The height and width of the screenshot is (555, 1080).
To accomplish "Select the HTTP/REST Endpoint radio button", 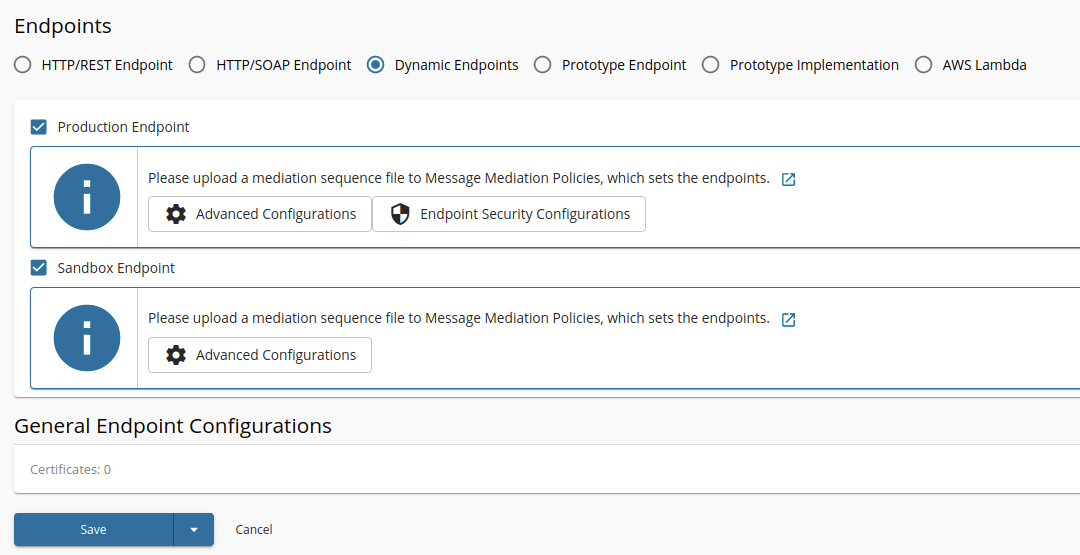I will (23, 65).
